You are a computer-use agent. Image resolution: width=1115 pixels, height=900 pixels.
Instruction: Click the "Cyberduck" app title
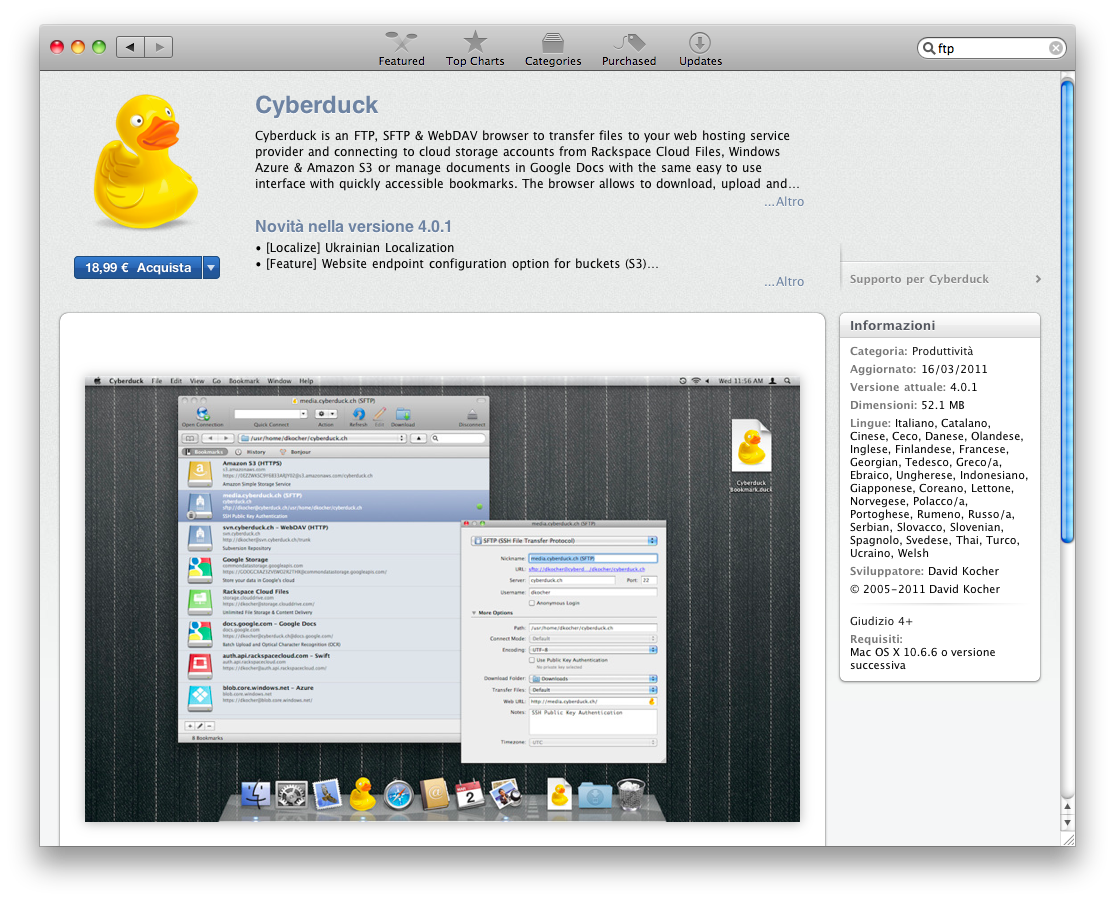tap(316, 105)
